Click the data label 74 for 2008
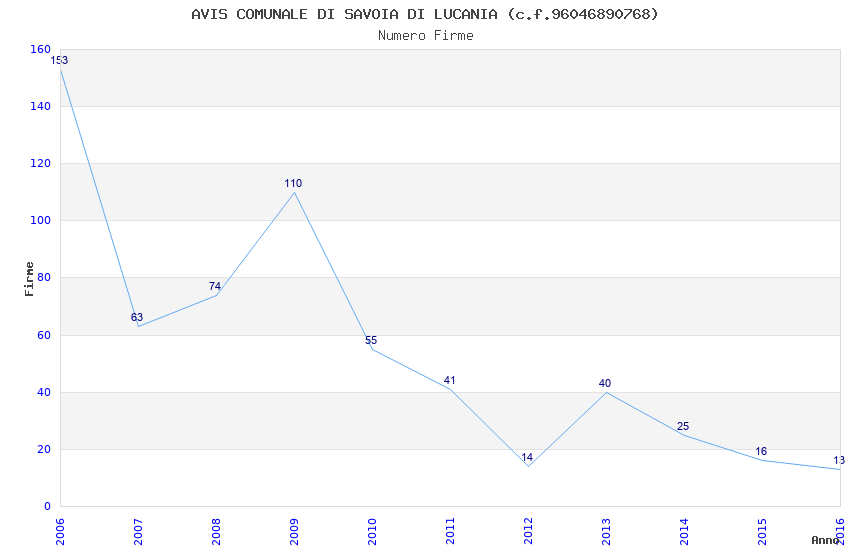This screenshot has height=550, width=850. click(215, 286)
